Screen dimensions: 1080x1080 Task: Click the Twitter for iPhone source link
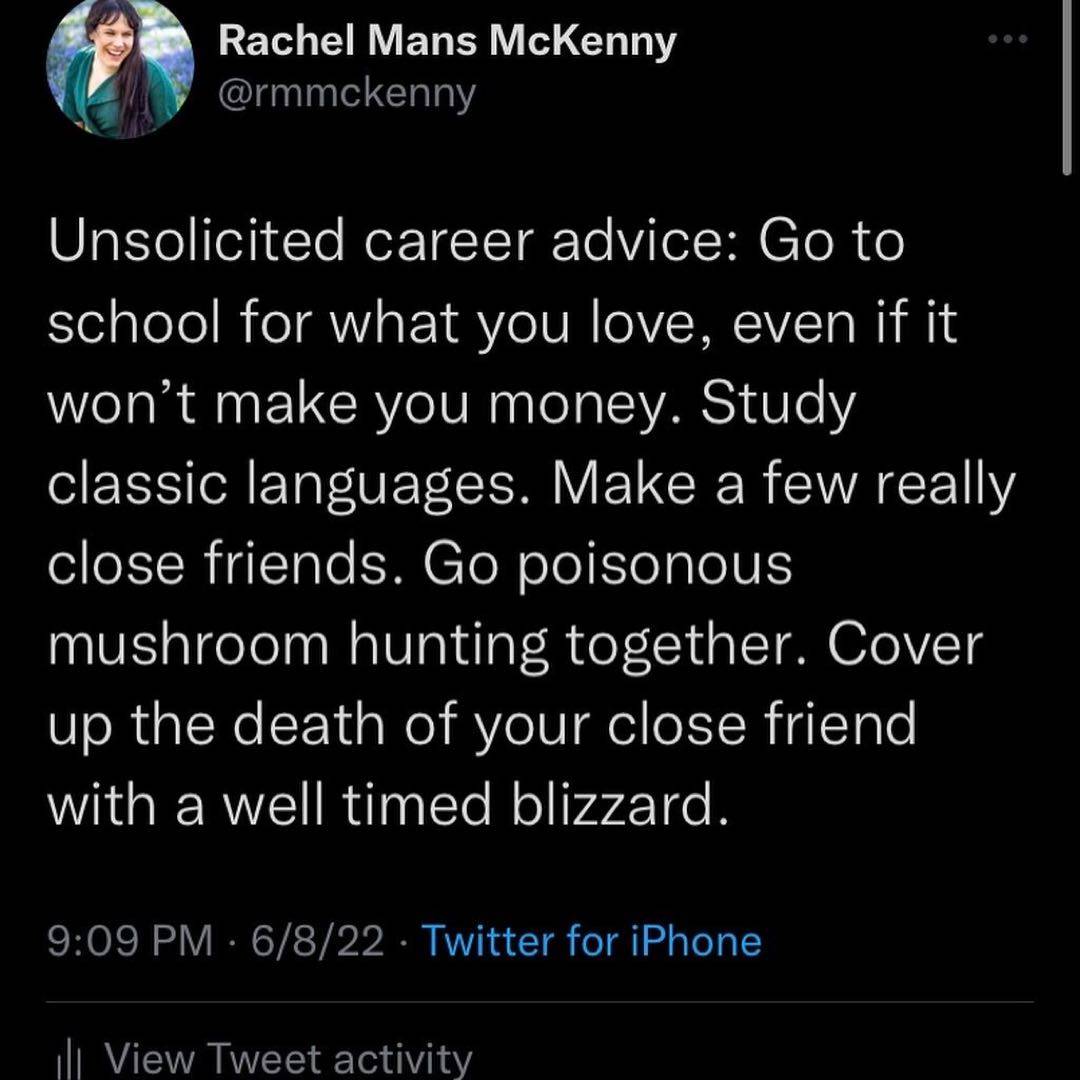pos(591,941)
